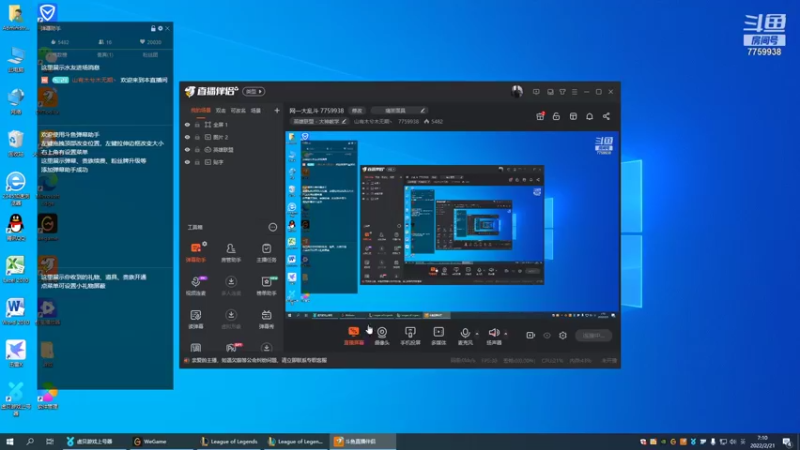Click the pencil in the announcement field
This screenshot has width=800, height=450.
pos(422,110)
